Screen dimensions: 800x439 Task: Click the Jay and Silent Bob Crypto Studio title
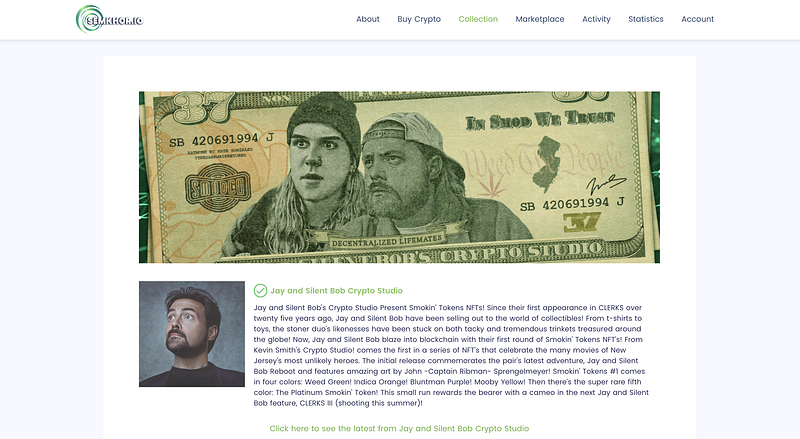pos(336,290)
